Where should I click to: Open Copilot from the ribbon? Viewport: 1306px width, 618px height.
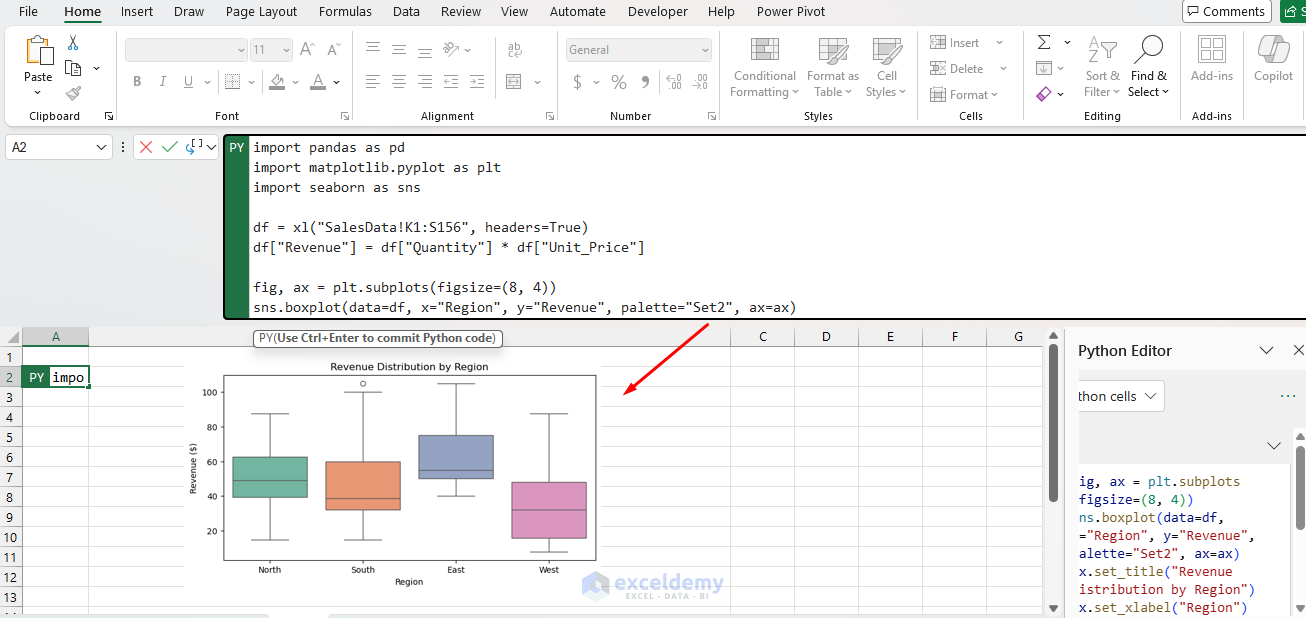[1273, 60]
